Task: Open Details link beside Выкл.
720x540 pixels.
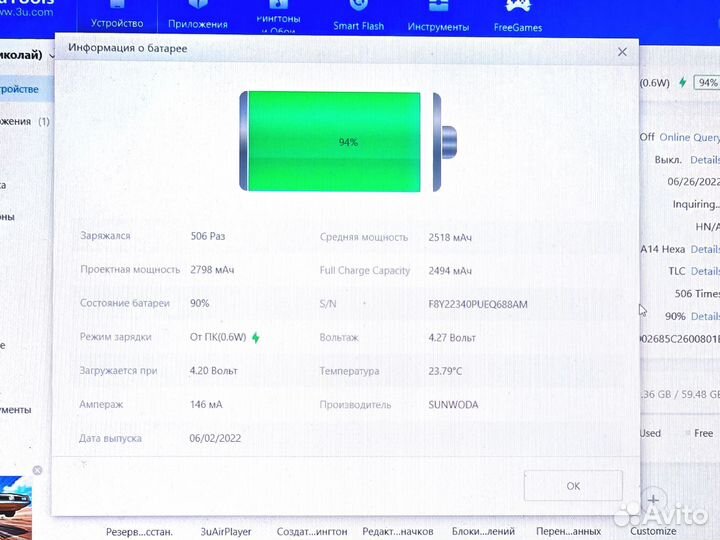Action: (704, 159)
